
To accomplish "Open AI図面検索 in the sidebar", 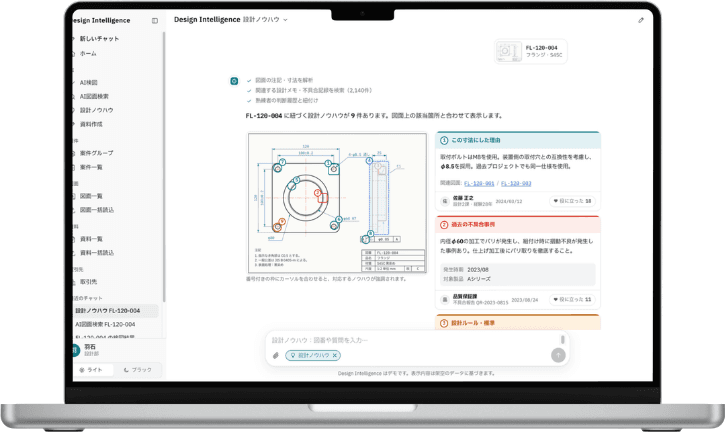I will (94, 96).
